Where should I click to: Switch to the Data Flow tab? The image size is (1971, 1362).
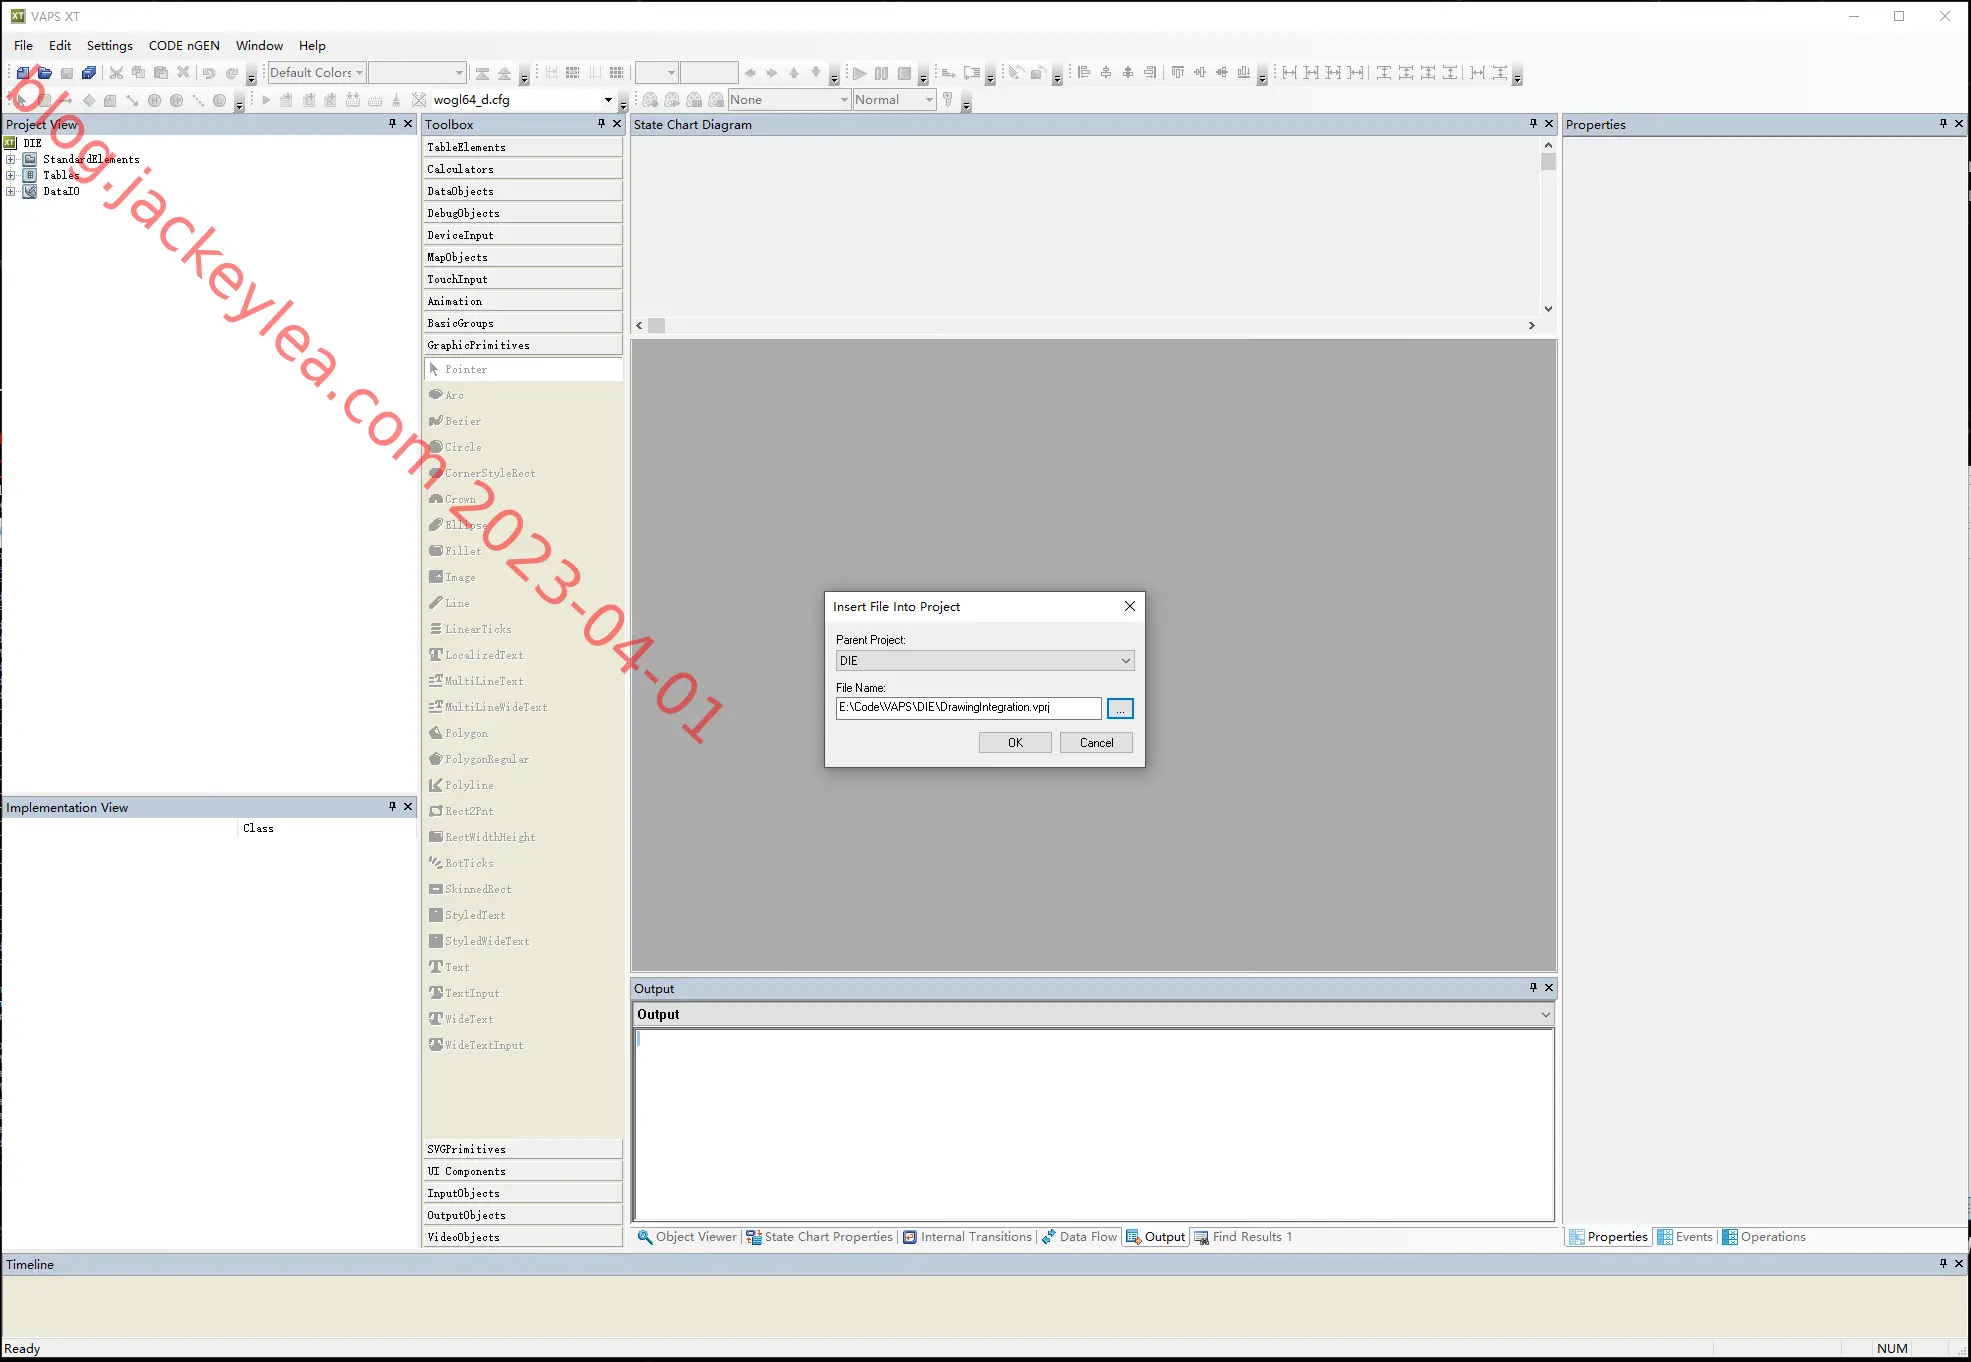point(1079,1237)
